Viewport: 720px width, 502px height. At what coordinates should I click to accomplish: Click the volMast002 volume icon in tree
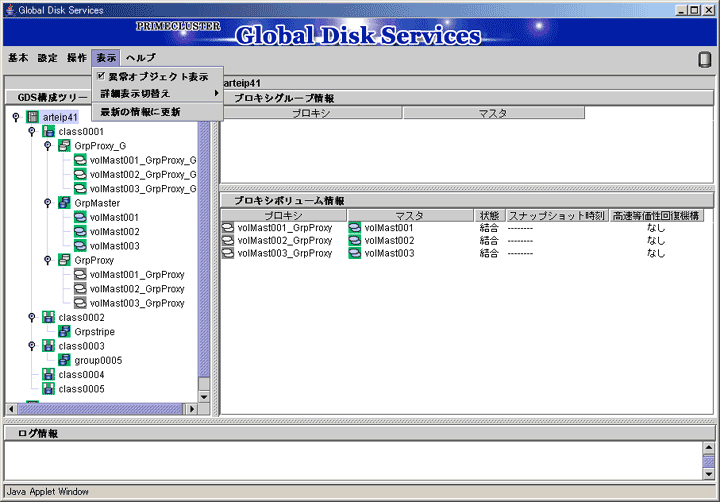tap(80, 231)
